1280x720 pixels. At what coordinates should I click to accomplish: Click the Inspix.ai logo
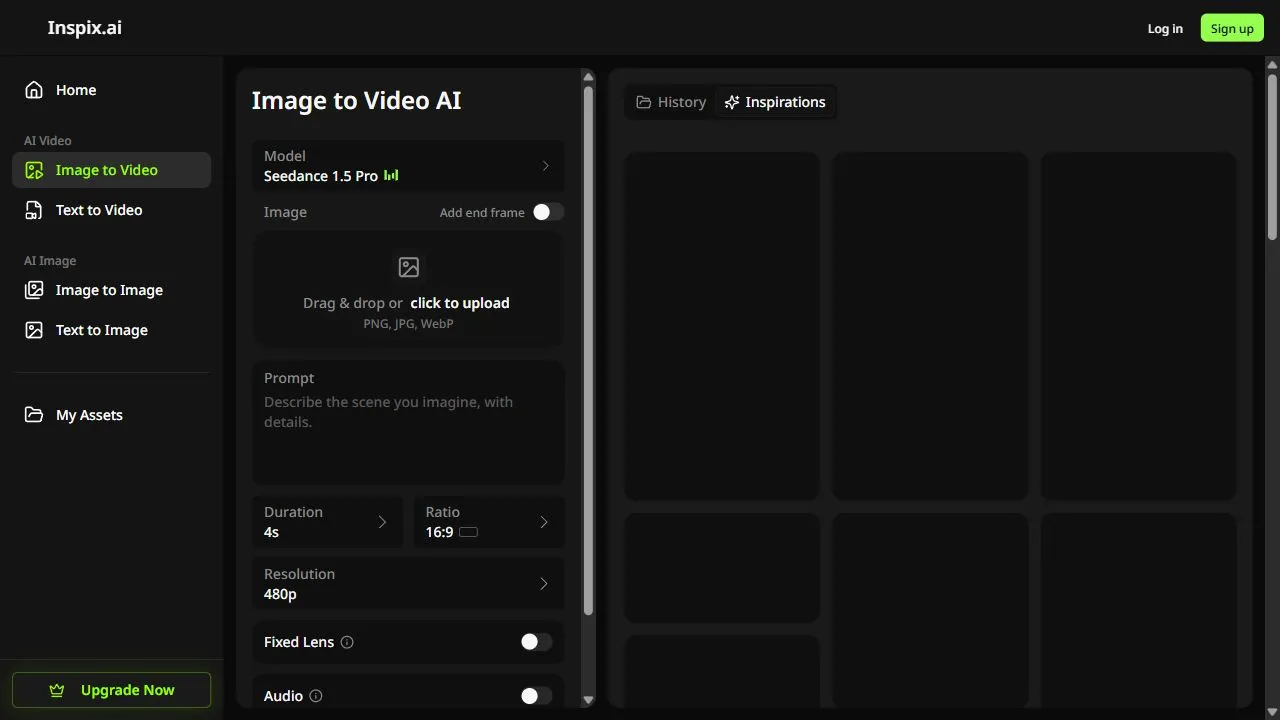(x=85, y=28)
